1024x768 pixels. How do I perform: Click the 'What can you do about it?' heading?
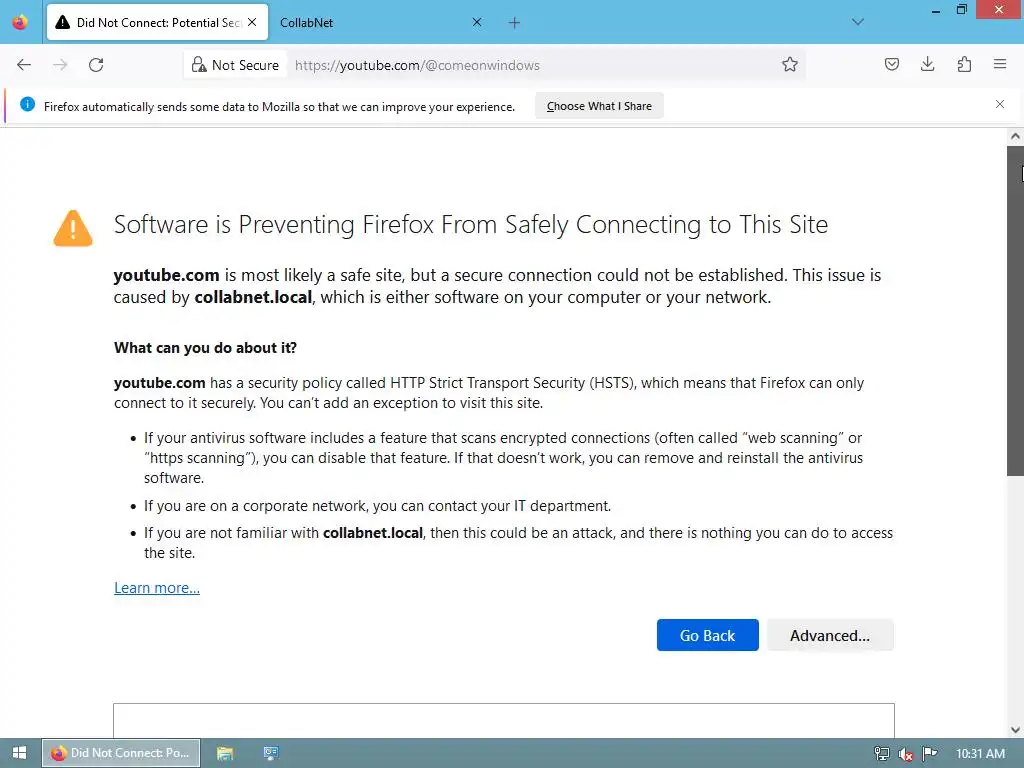[205, 347]
